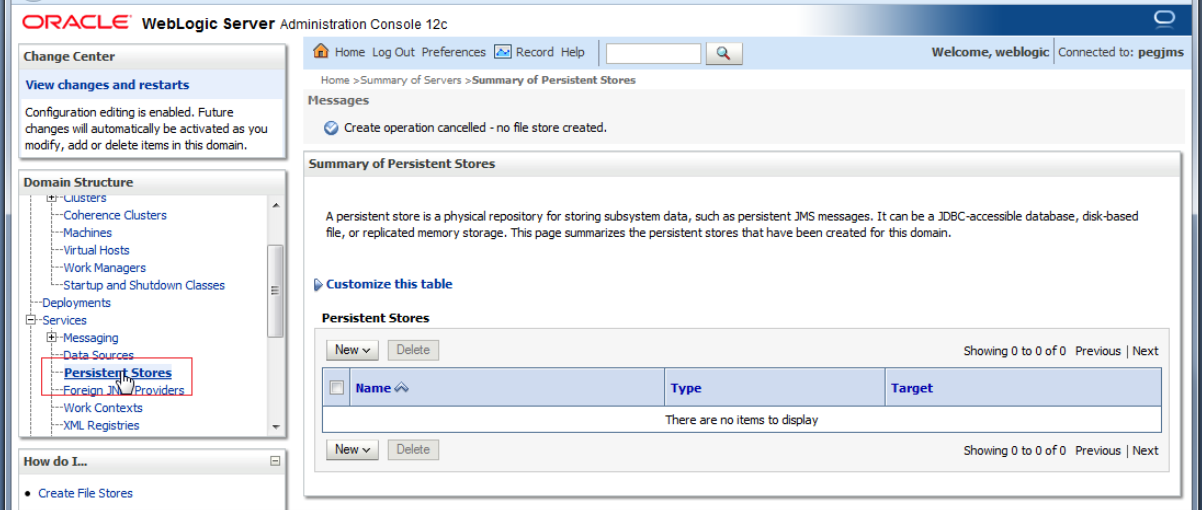Select Startup and Shutdown Classes item
The image size is (1202, 510).
coord(144,285)
